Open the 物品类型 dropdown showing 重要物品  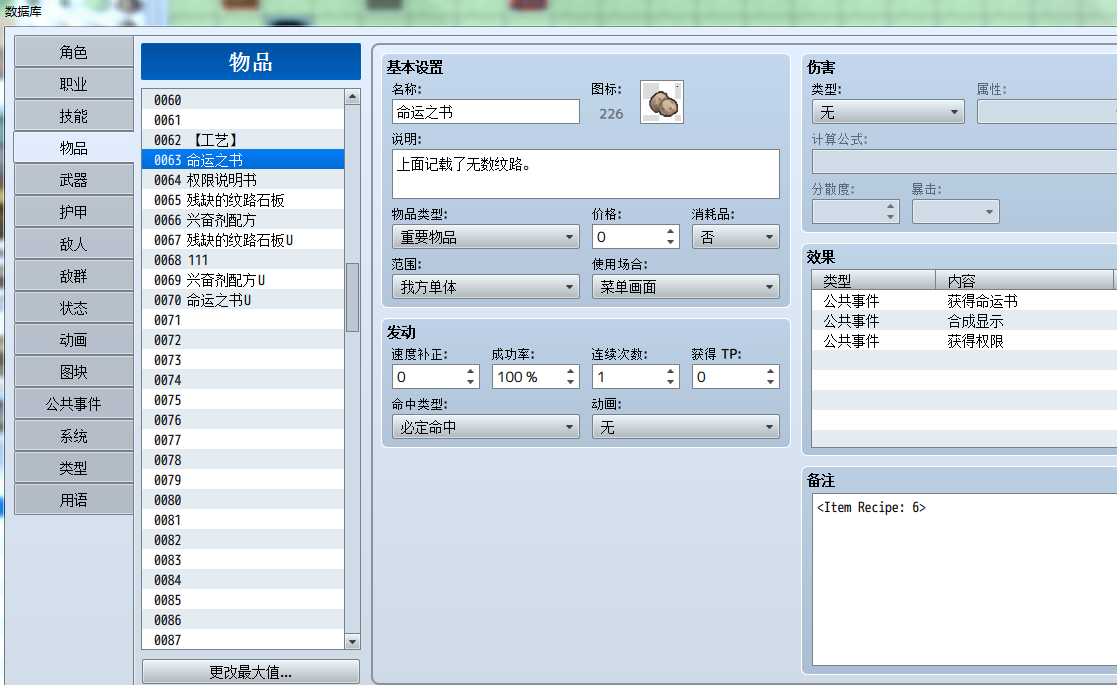(486, 237)
